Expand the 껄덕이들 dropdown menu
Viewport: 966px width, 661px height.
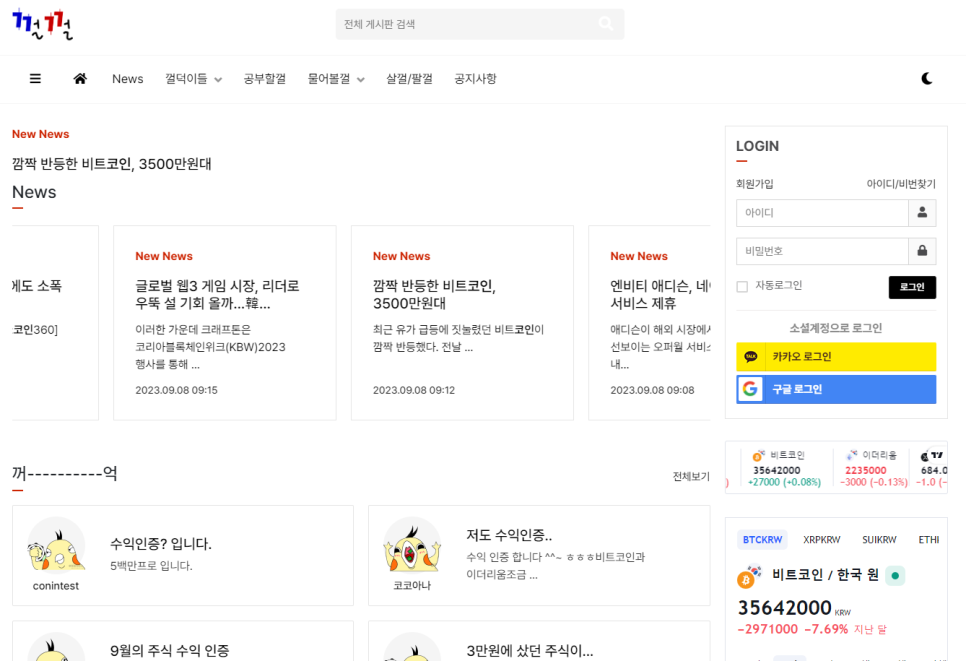coord(193,79)
